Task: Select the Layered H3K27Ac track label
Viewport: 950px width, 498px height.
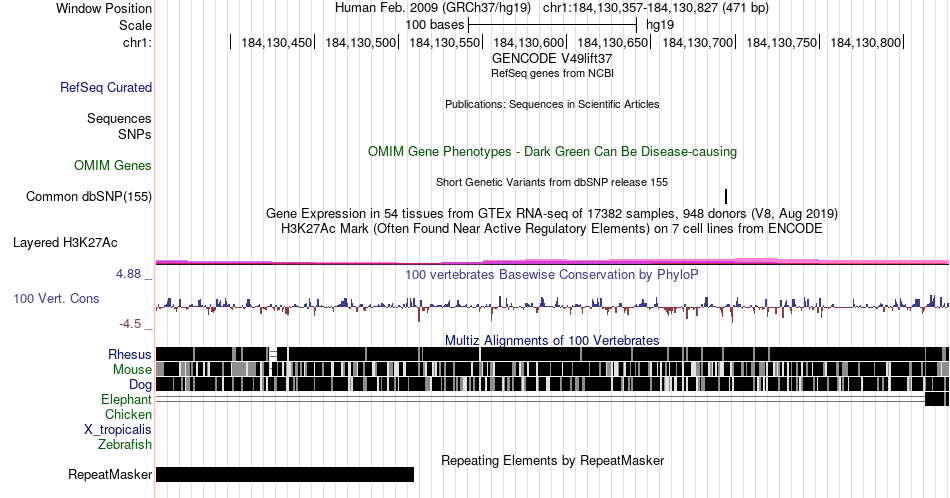Action: point(65,242)
